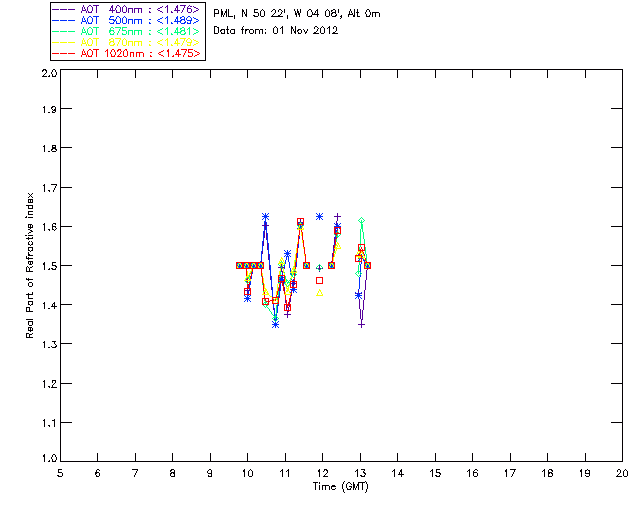This screenshot has height=512, width=640.
Task: Click the site header text starting with PML
Action: click(x=297, y=13)
